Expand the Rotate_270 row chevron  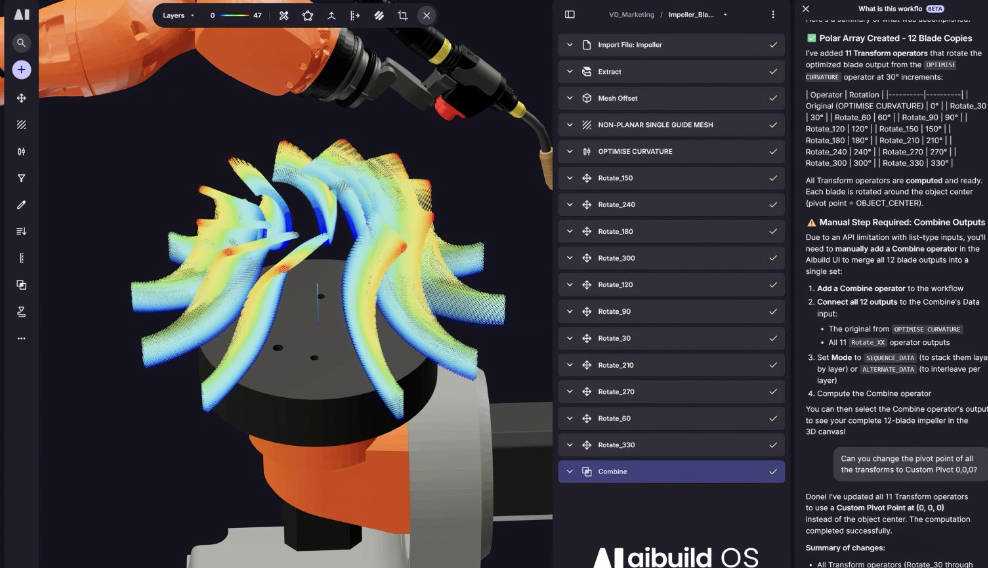coord(570,391)
